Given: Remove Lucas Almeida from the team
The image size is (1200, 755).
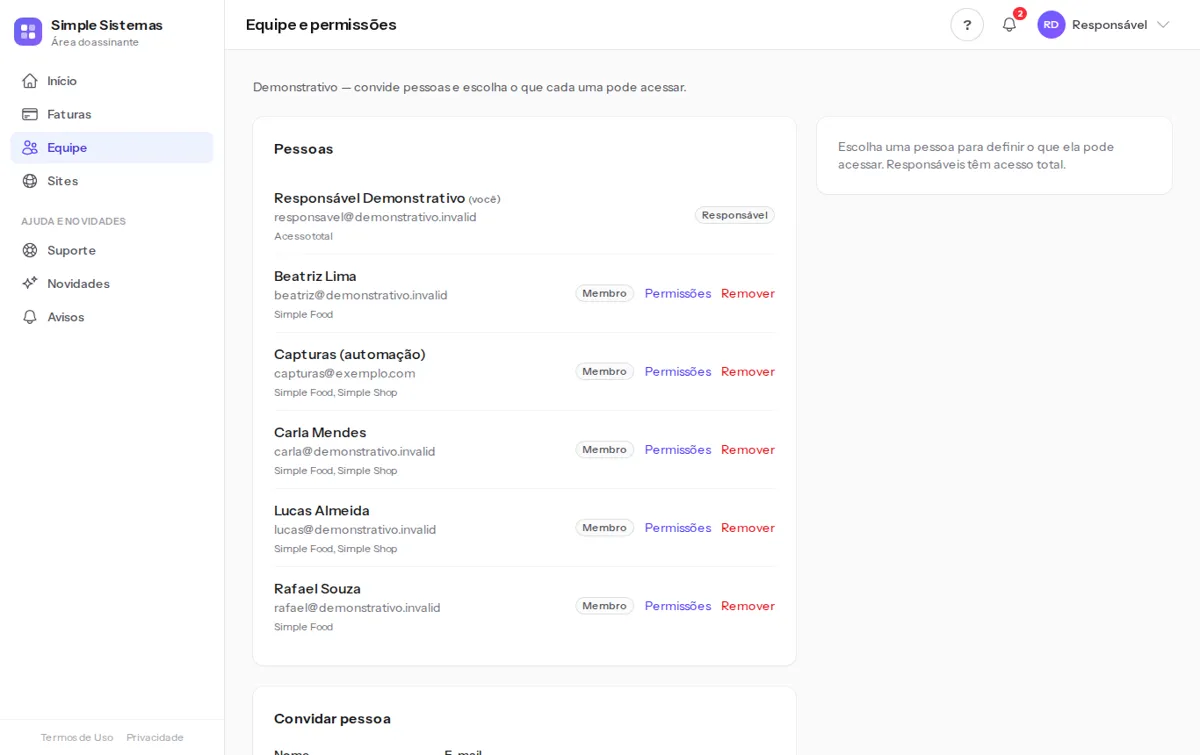Looking at the screenshot, I should tap(748, 527).
